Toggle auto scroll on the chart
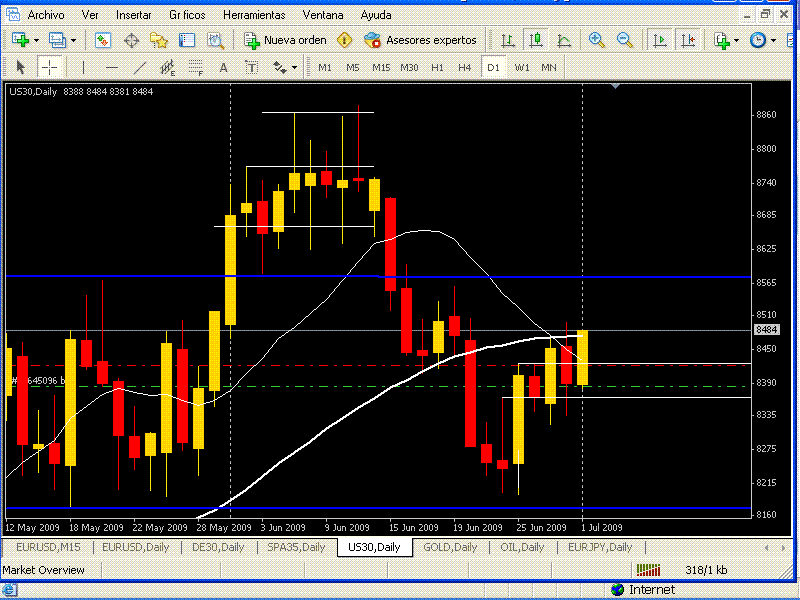800x600 pixels. (660, 40)
